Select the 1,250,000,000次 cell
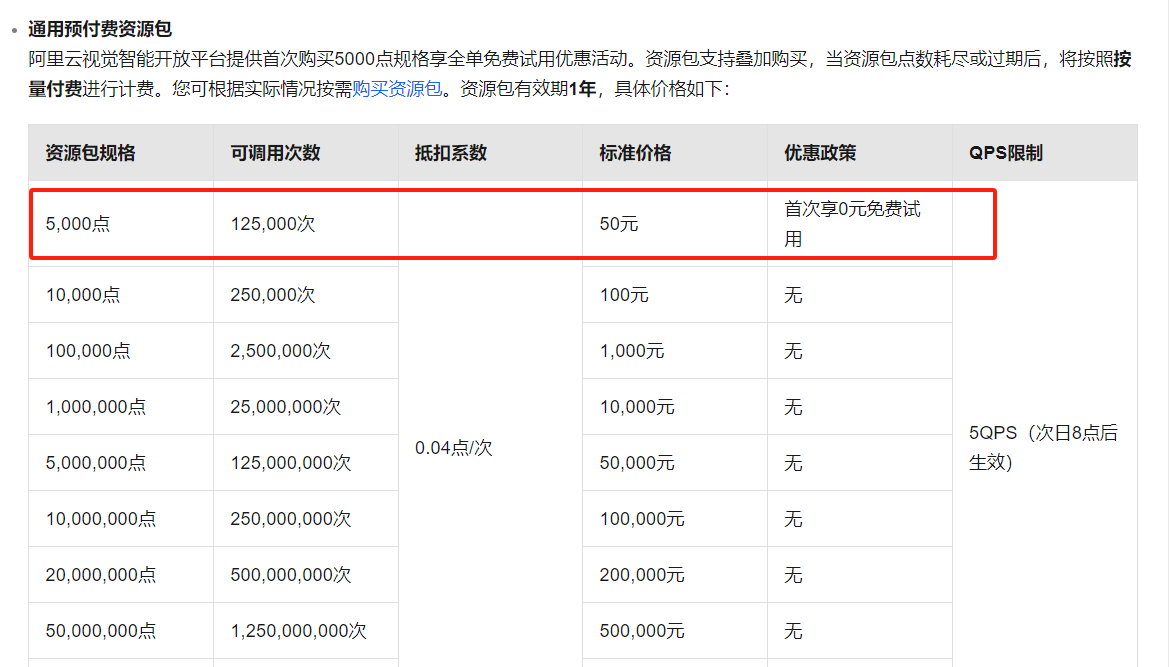 tap(306, 630)
